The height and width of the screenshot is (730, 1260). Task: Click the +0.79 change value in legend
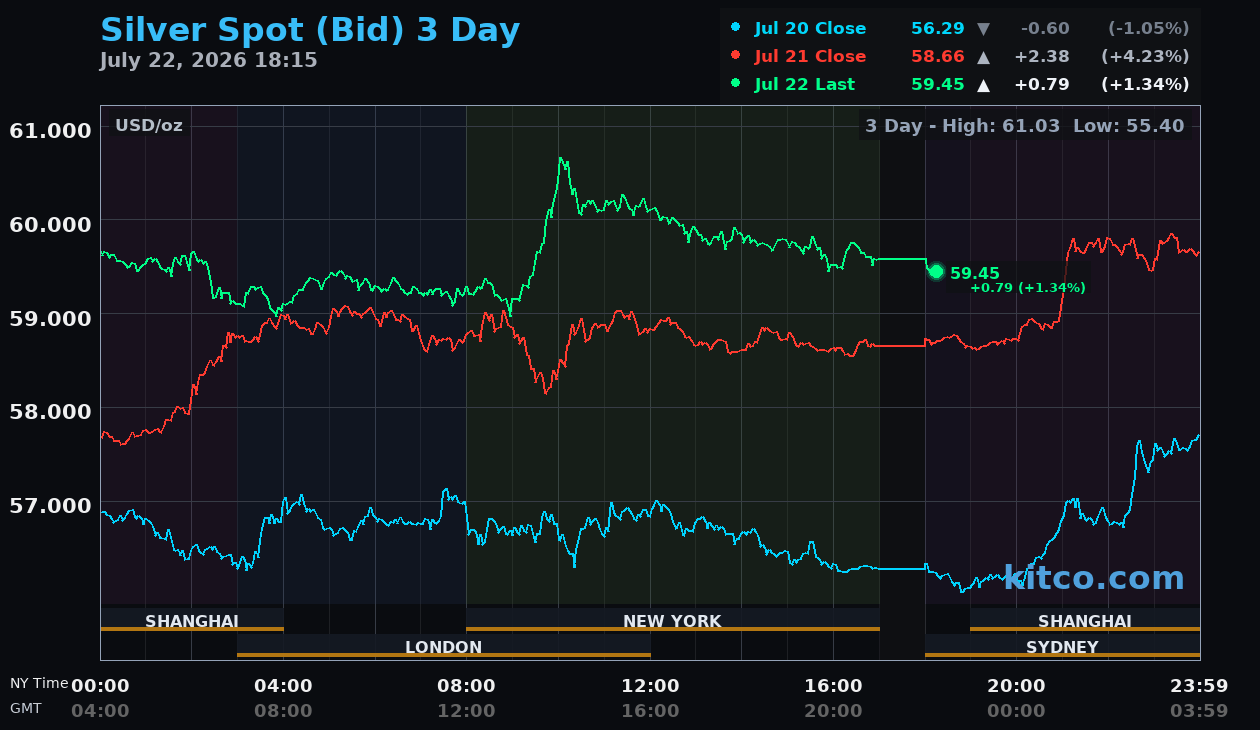tap(1042, 85)
